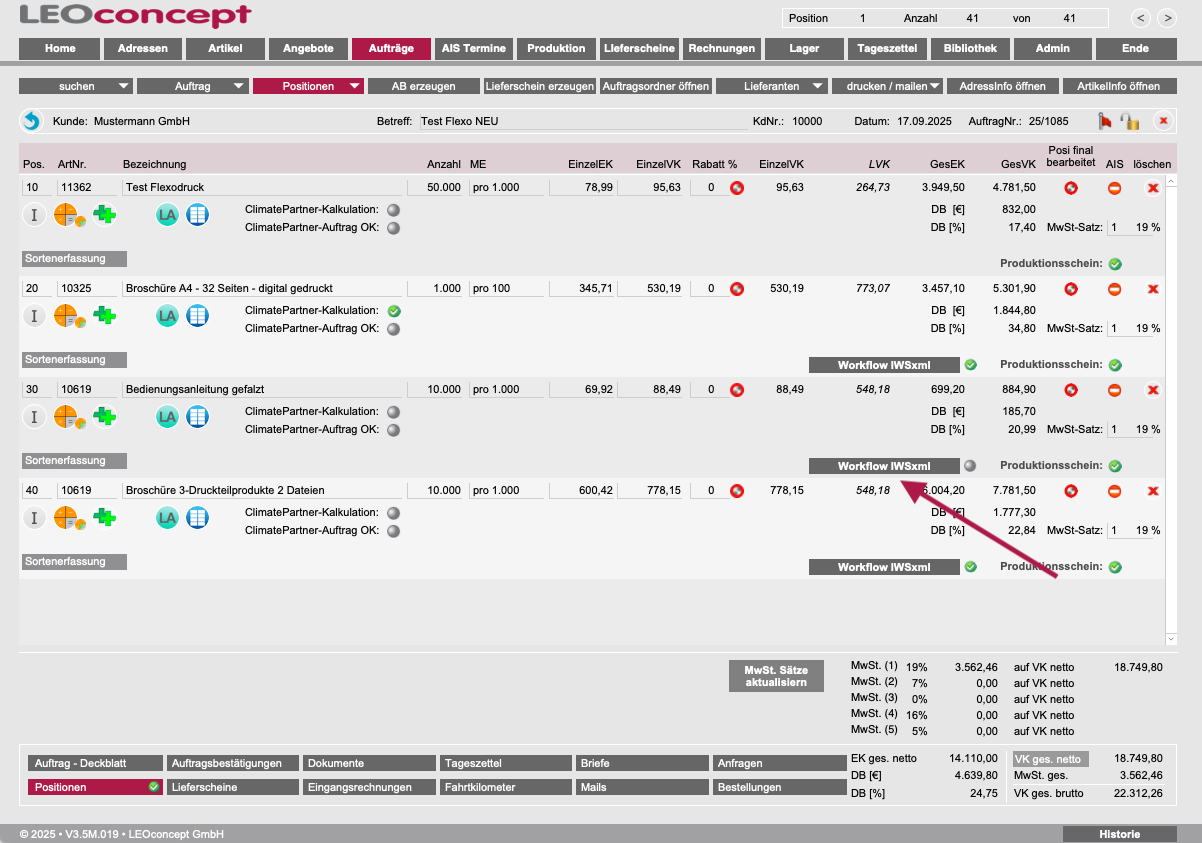The image size is (1202, 843).
Task: Toggle 'Posi final bearbeitet' for position 20
Action: point(1071,289)
